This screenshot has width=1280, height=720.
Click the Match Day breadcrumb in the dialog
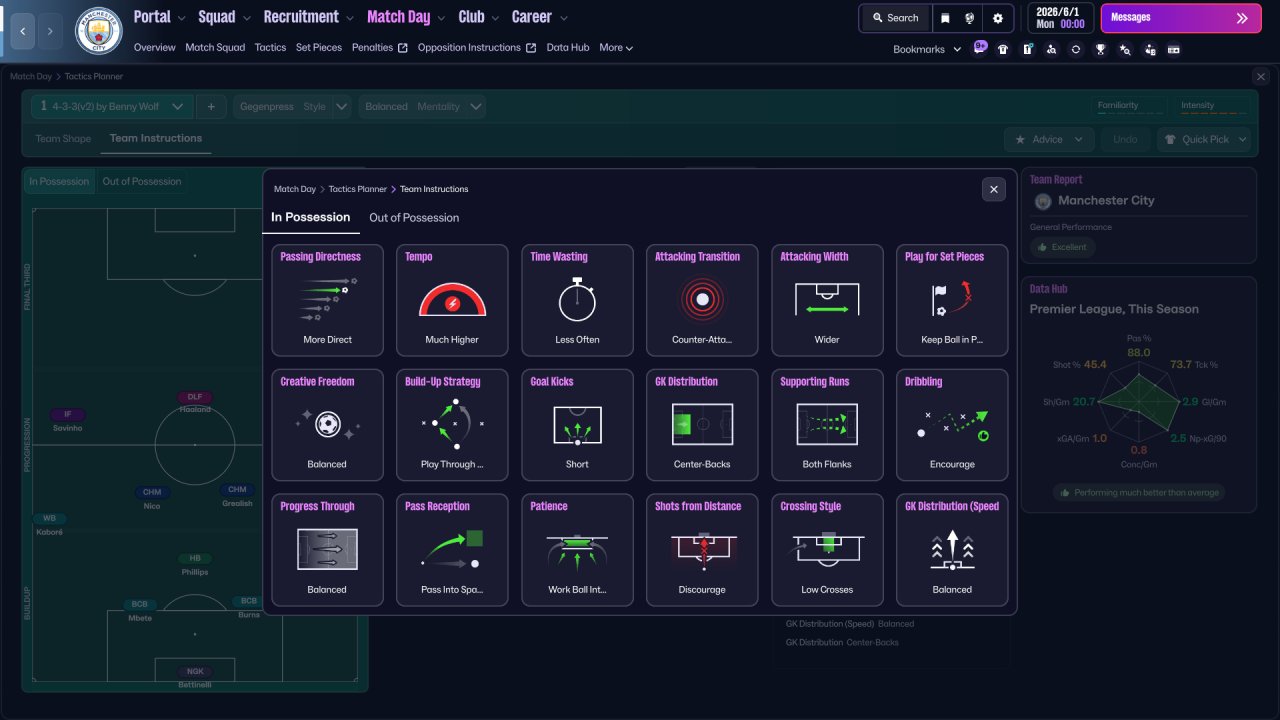click(295, 189)
